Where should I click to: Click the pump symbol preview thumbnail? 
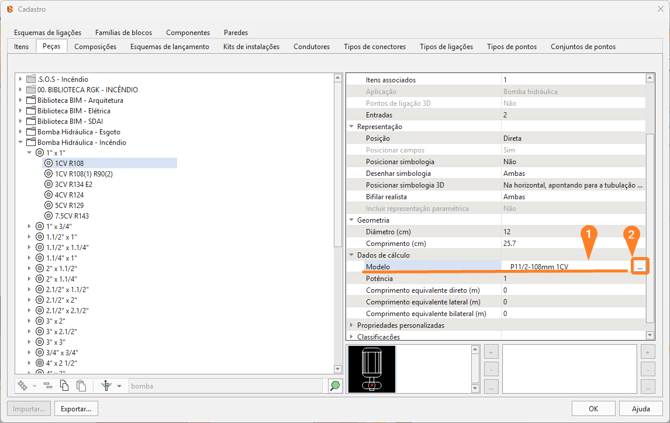372,369
